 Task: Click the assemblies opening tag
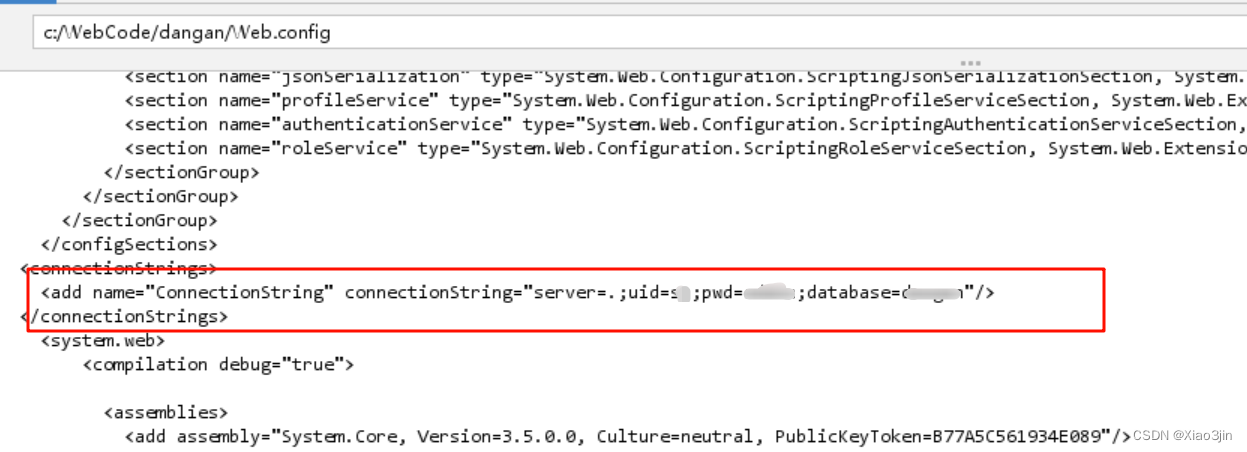[x=165, y=412]
